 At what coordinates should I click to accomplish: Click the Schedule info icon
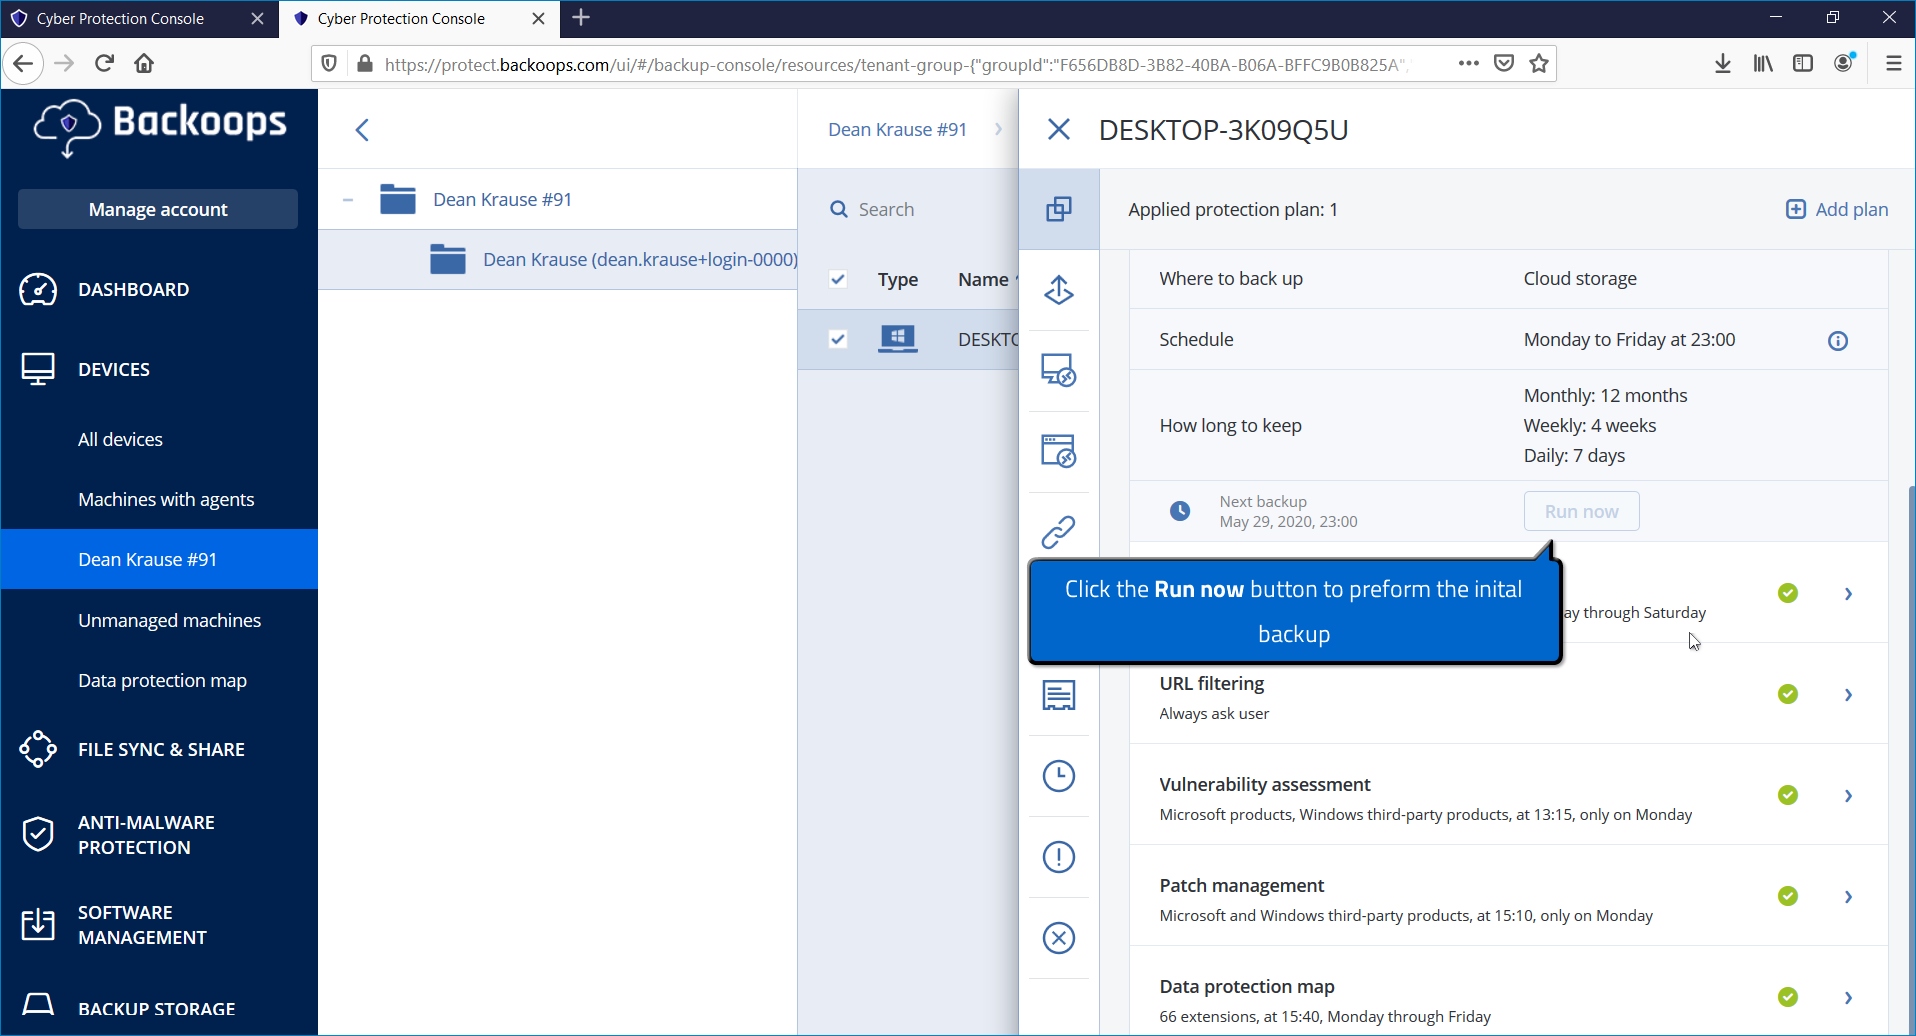[1838, 341]
